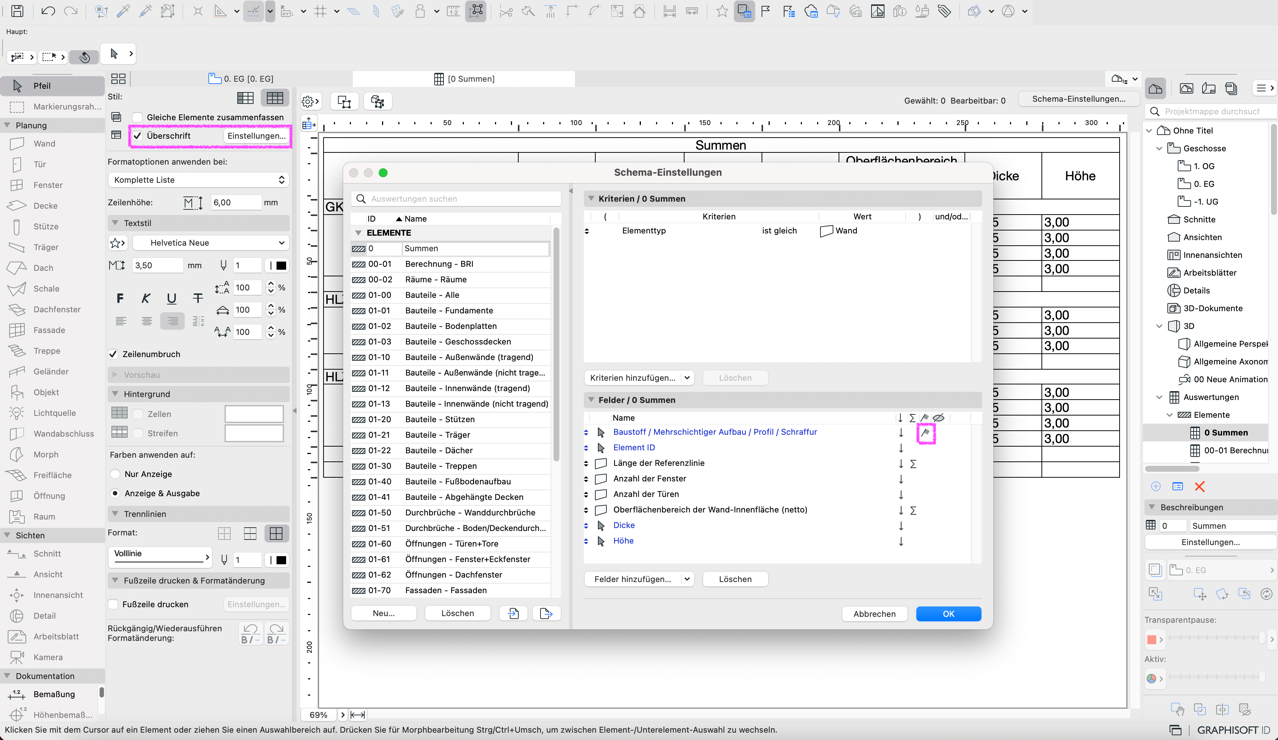Select the Treppe stair tool

click(x=52, y=351)
